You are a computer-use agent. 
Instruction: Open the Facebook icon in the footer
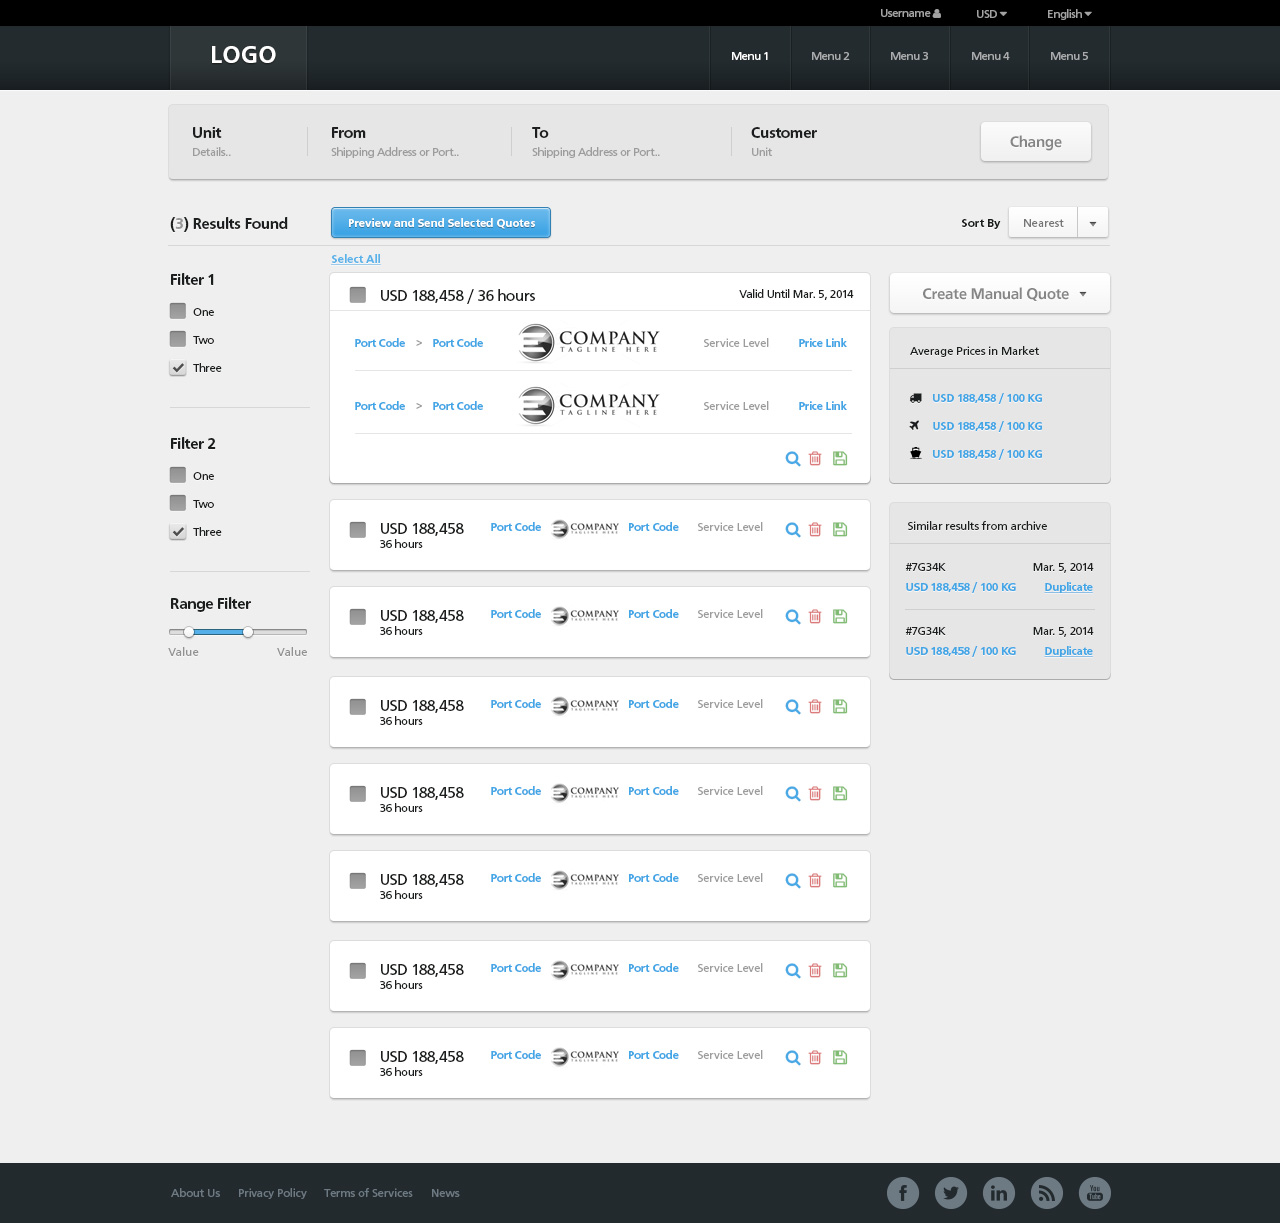[903, 1193]
